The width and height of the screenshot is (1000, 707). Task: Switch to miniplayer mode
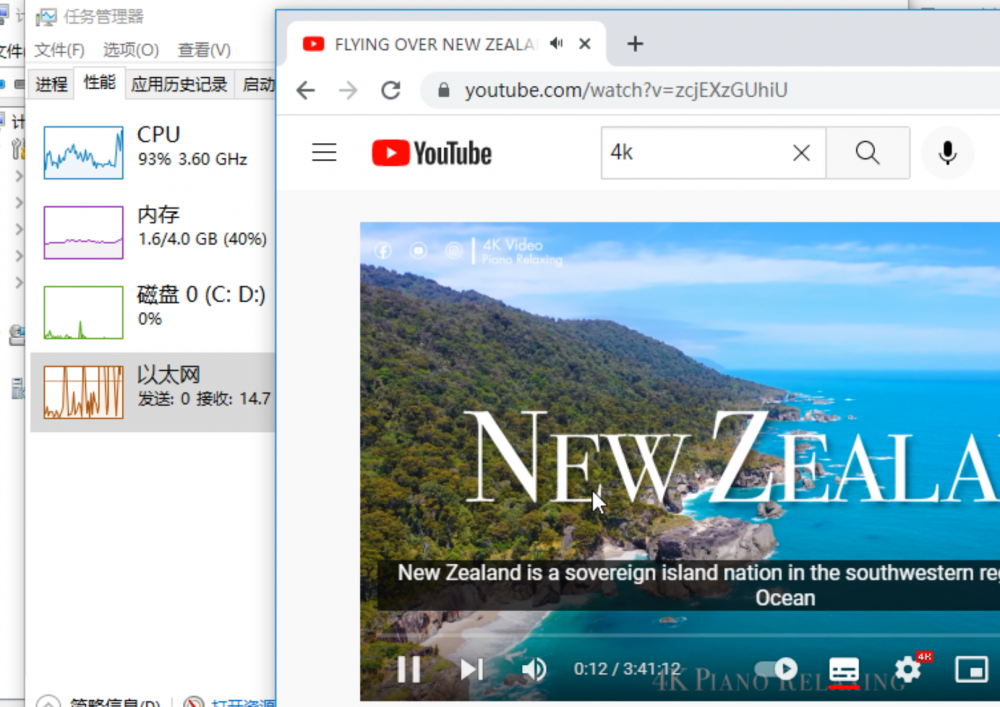[x=971, y=669]
